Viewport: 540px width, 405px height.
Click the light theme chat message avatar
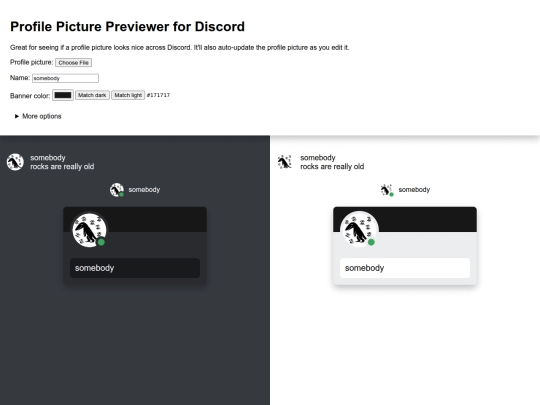click(x=285, y=162)
